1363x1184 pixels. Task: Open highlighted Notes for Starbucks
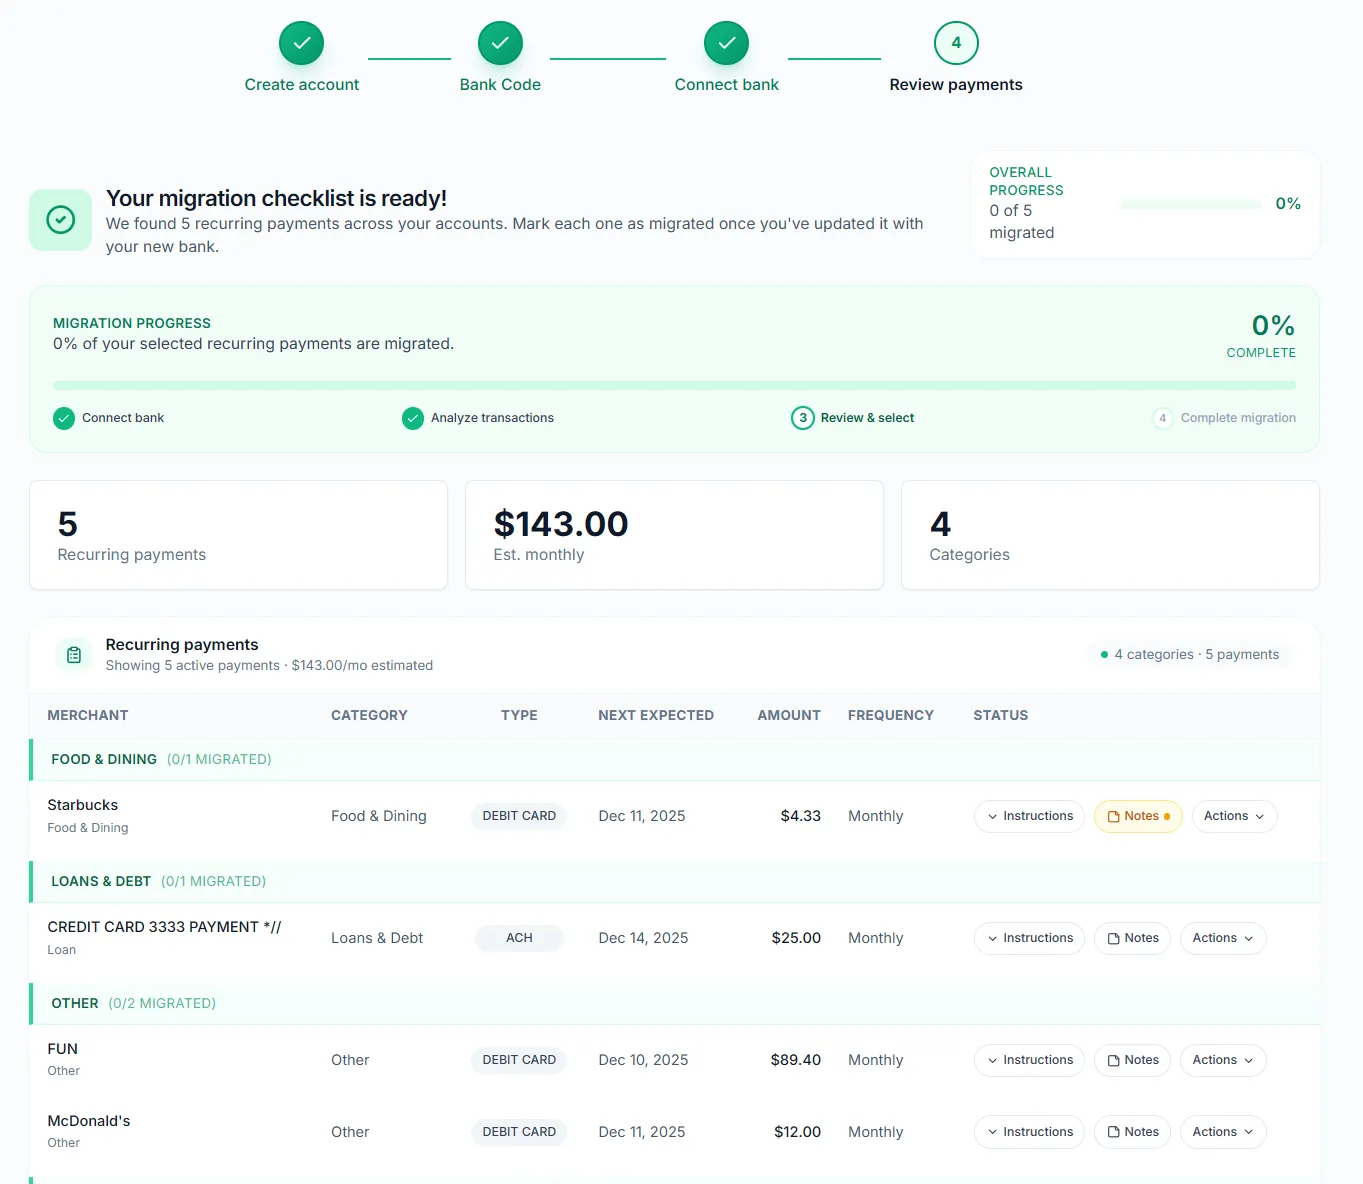point(1138,816)
